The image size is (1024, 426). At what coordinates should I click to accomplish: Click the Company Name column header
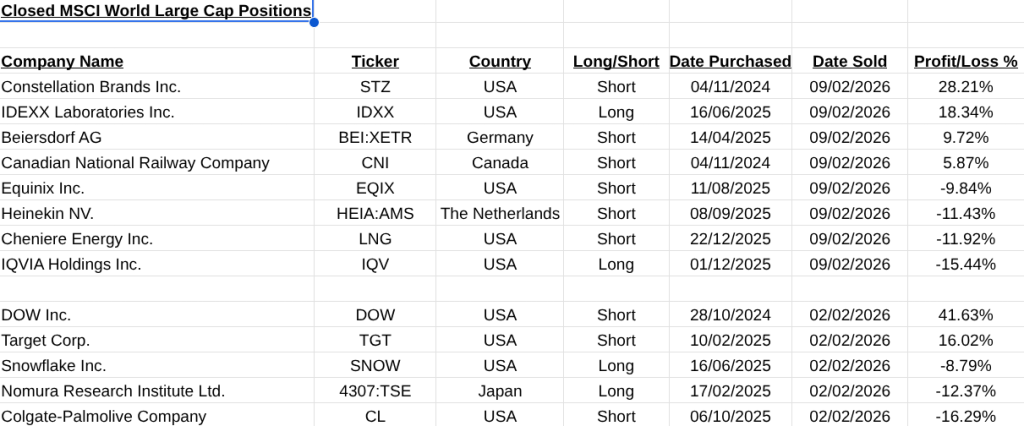(x=63, y=61)
